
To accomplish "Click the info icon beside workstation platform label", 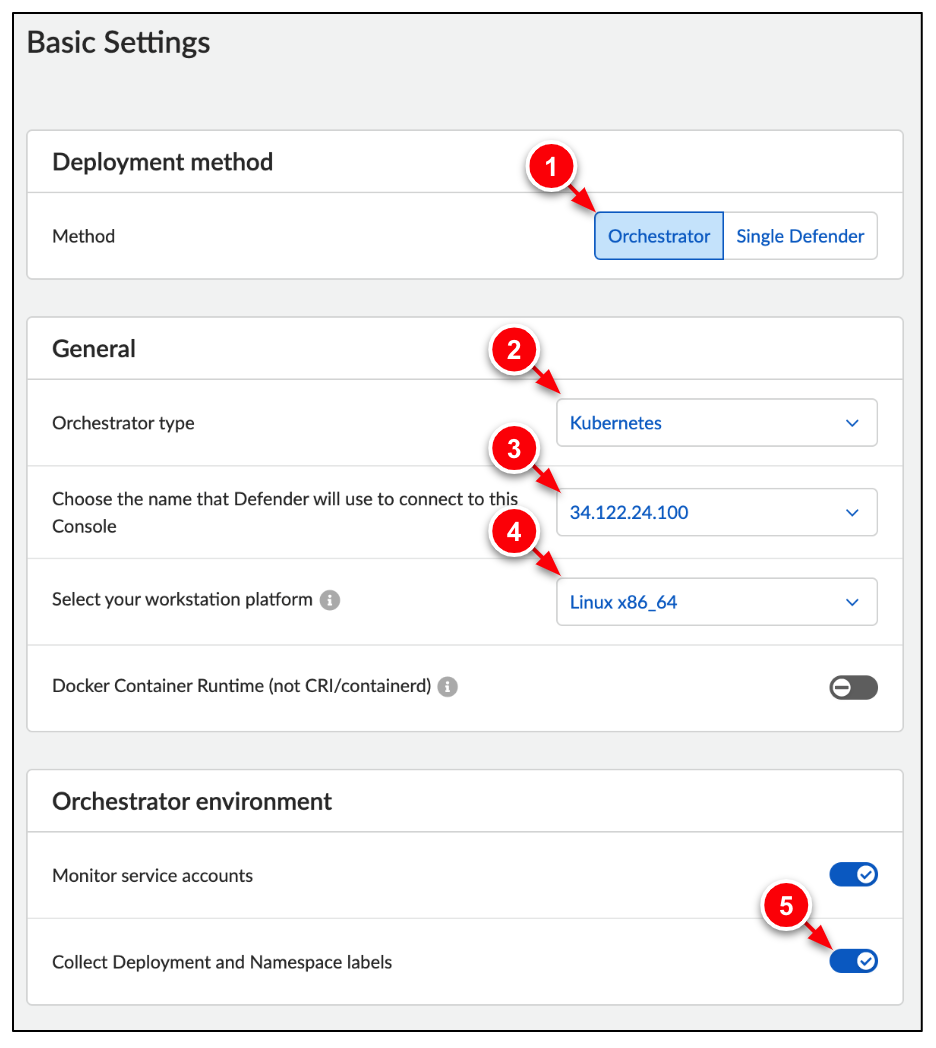I will pos(330,599).
